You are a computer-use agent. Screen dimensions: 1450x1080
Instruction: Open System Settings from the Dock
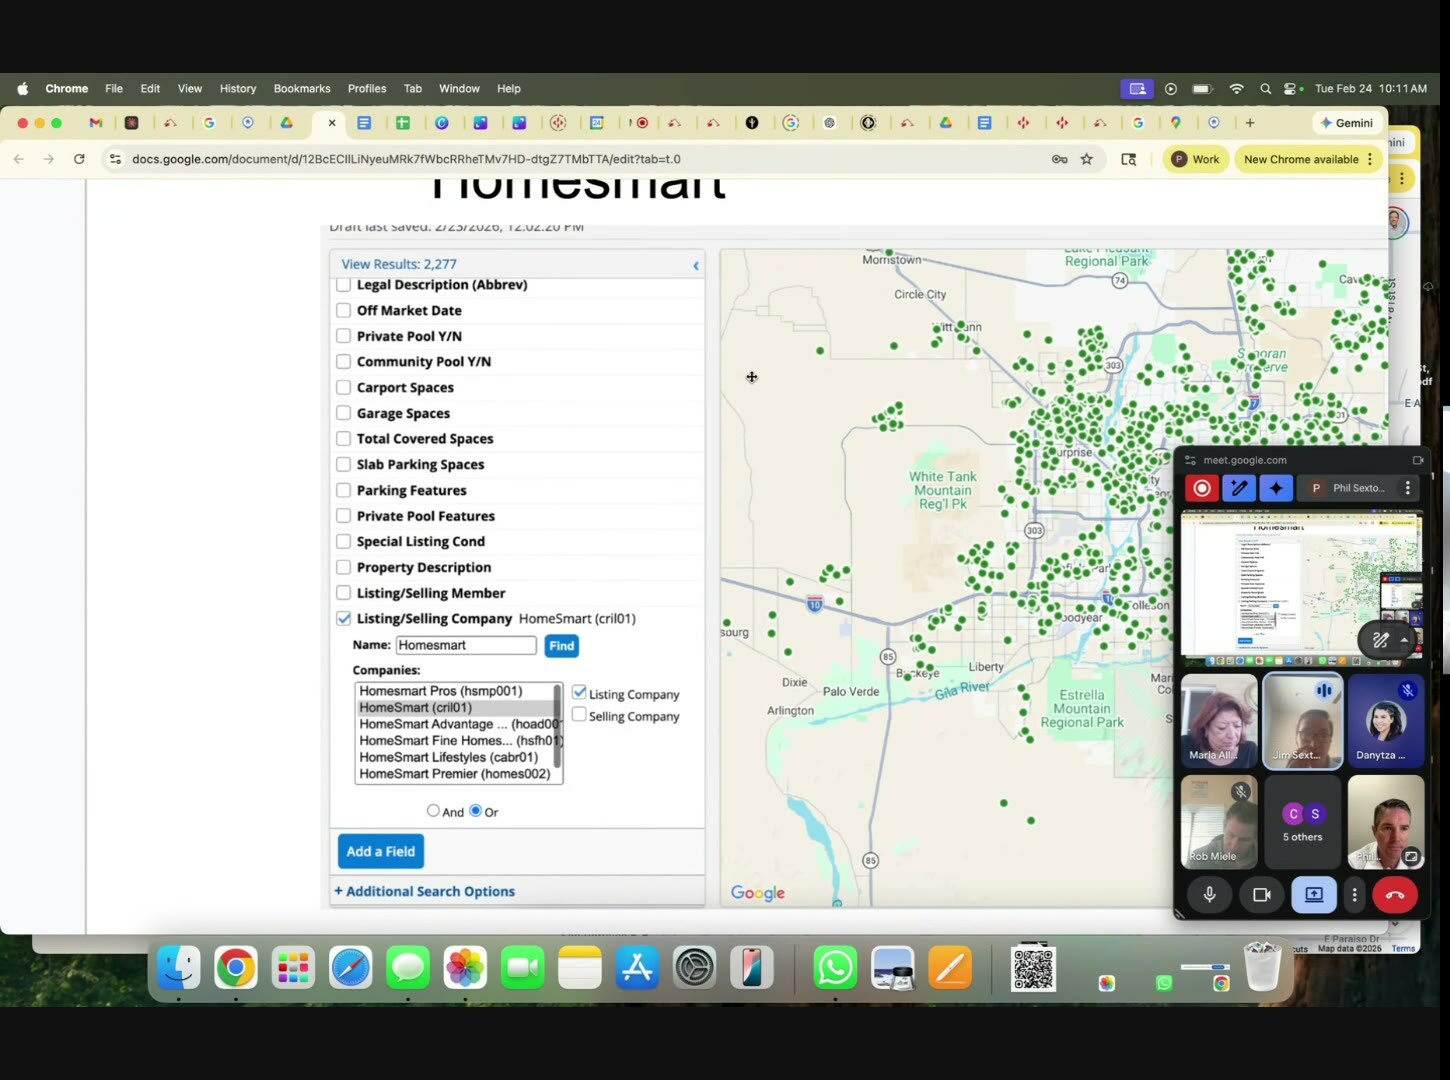click(x=695, y=968)
